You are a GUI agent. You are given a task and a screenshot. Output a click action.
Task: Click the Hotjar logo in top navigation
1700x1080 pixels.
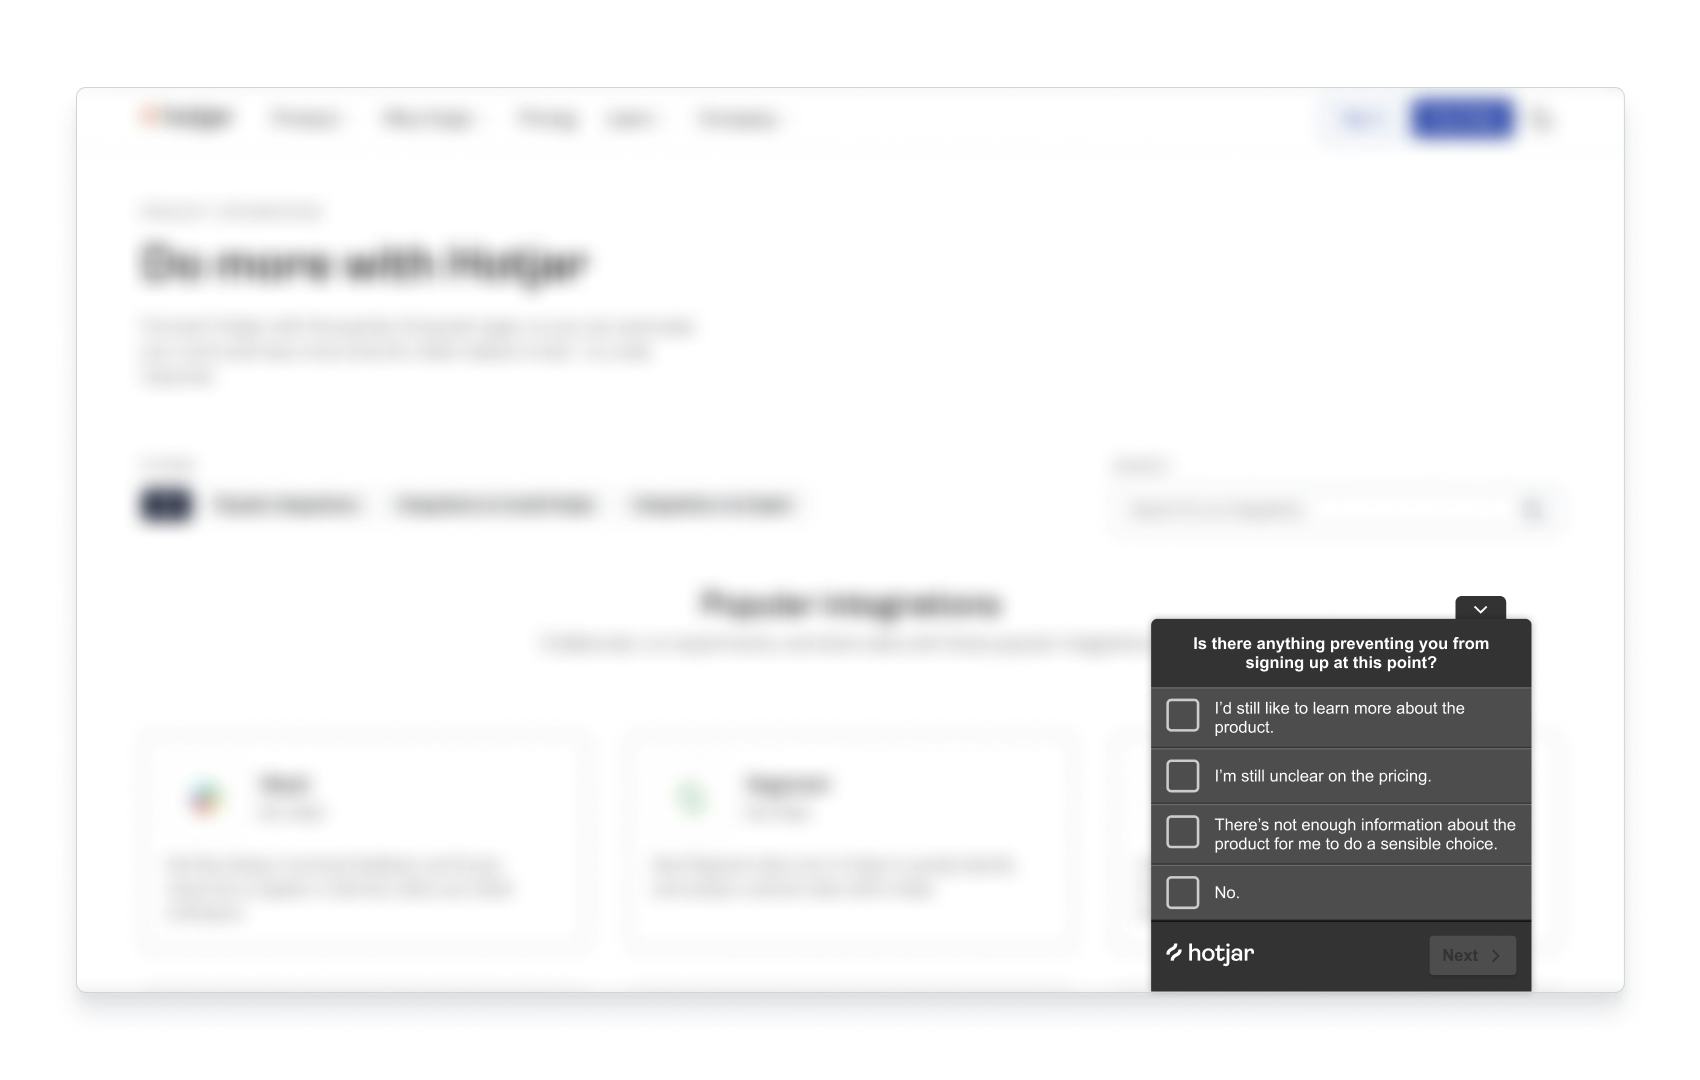pyautogui.click(x=186, y=118)
